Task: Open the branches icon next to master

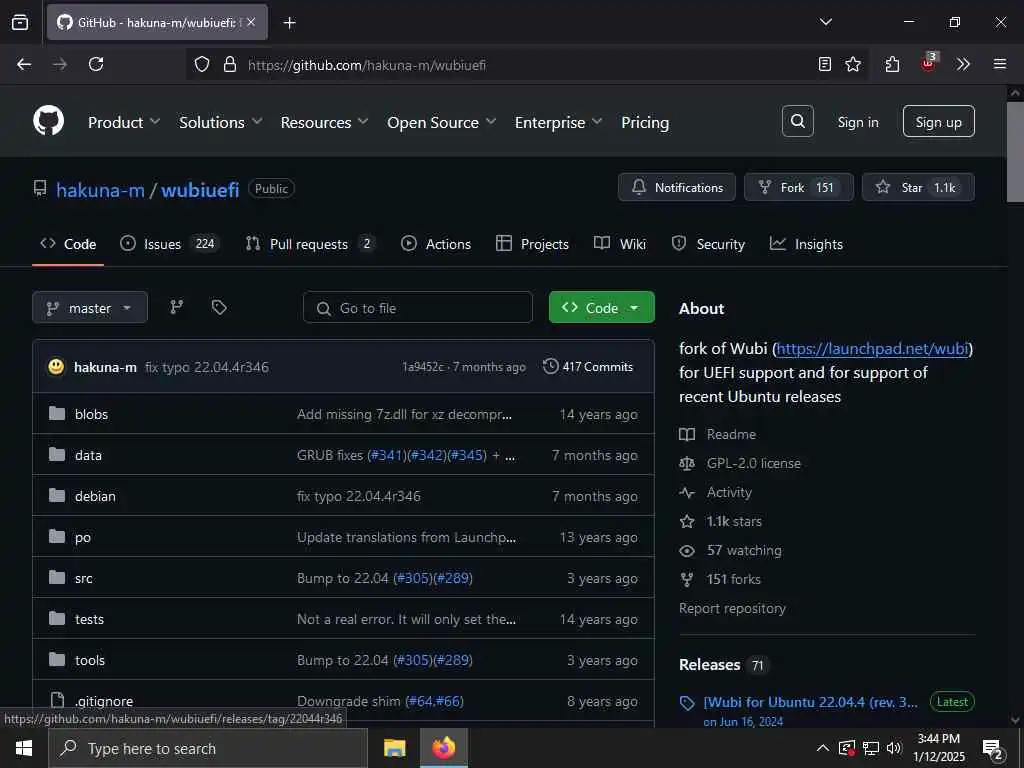Action: [176, 307]
